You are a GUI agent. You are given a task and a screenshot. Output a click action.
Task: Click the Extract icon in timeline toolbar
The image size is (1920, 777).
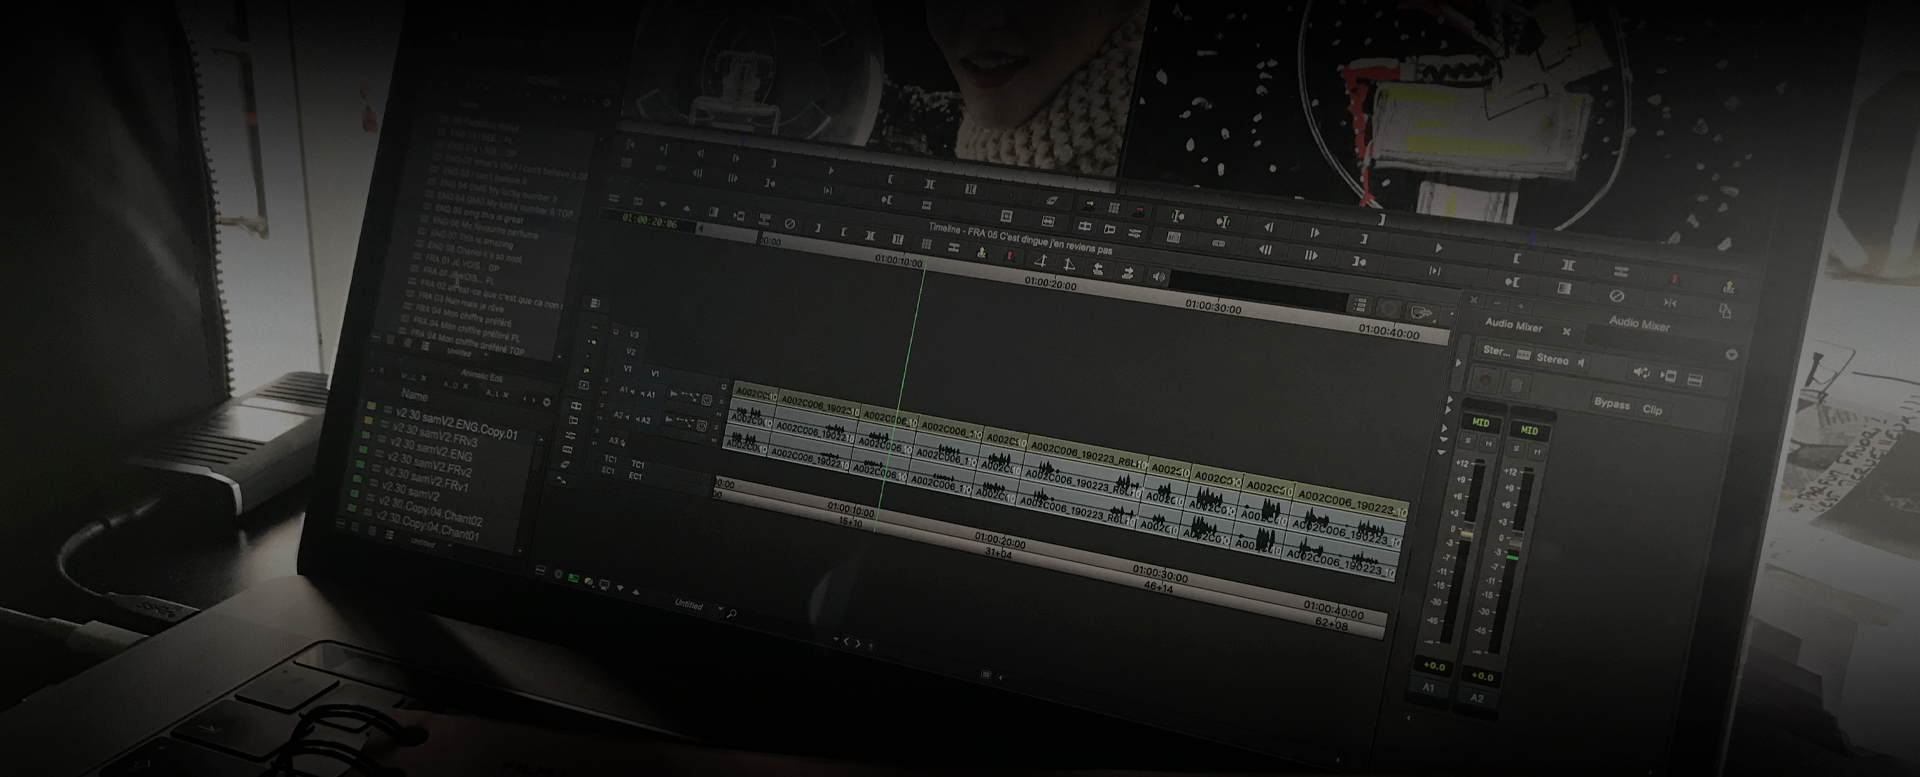coord(1068,265)
